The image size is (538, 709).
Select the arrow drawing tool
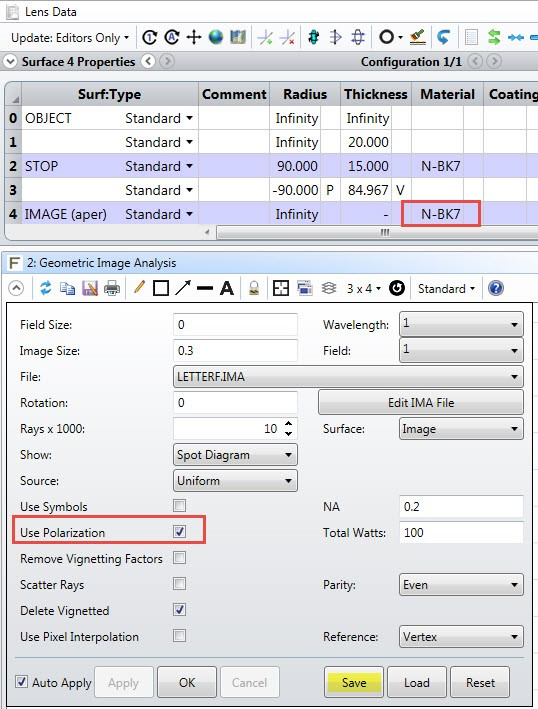coord(183,288)
